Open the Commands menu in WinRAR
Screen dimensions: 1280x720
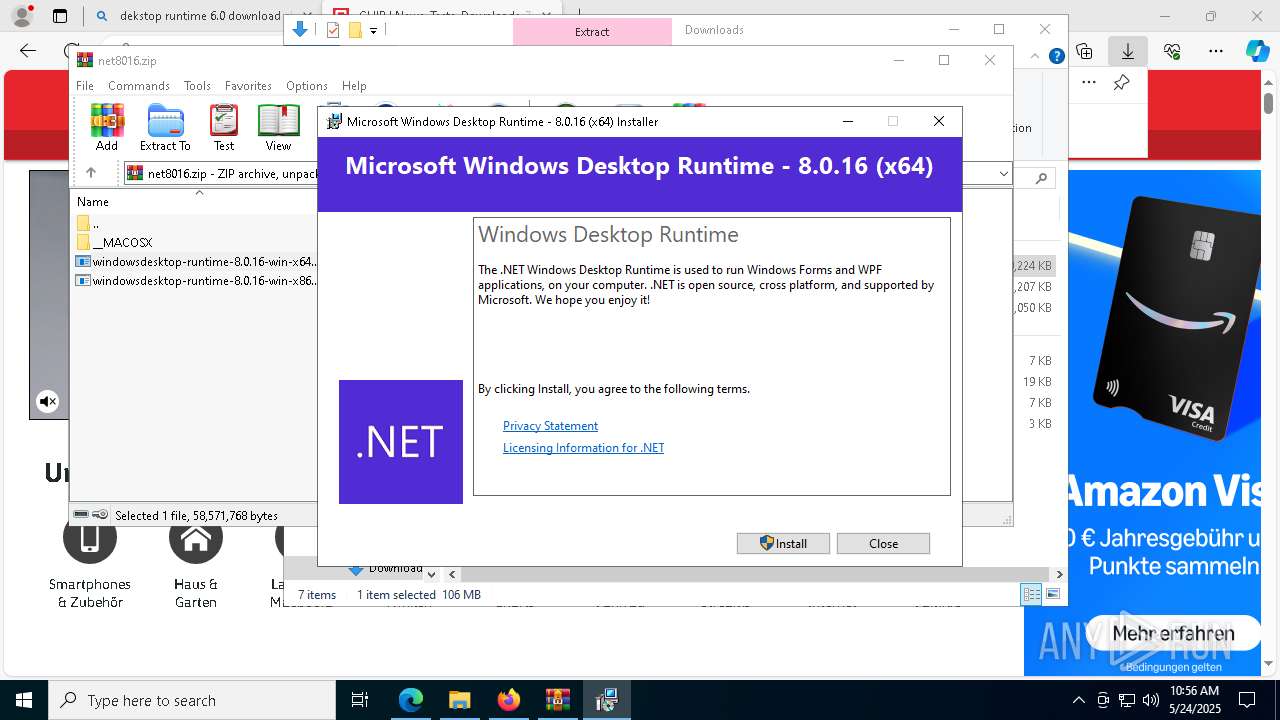tap(139, 86)
